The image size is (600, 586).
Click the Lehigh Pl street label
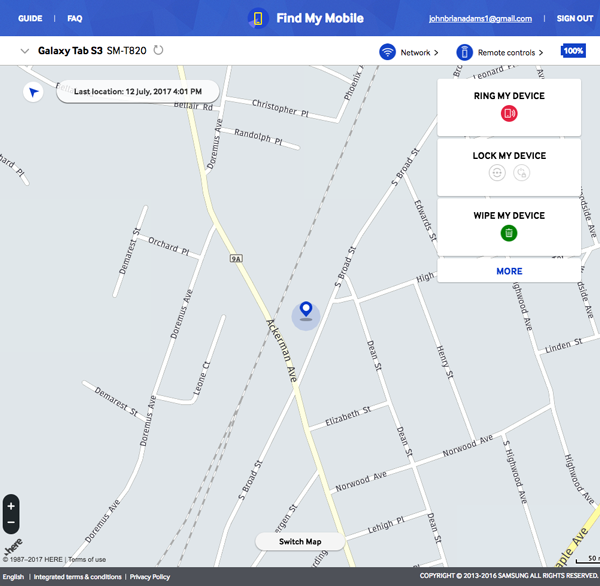(x=386, y=525)
